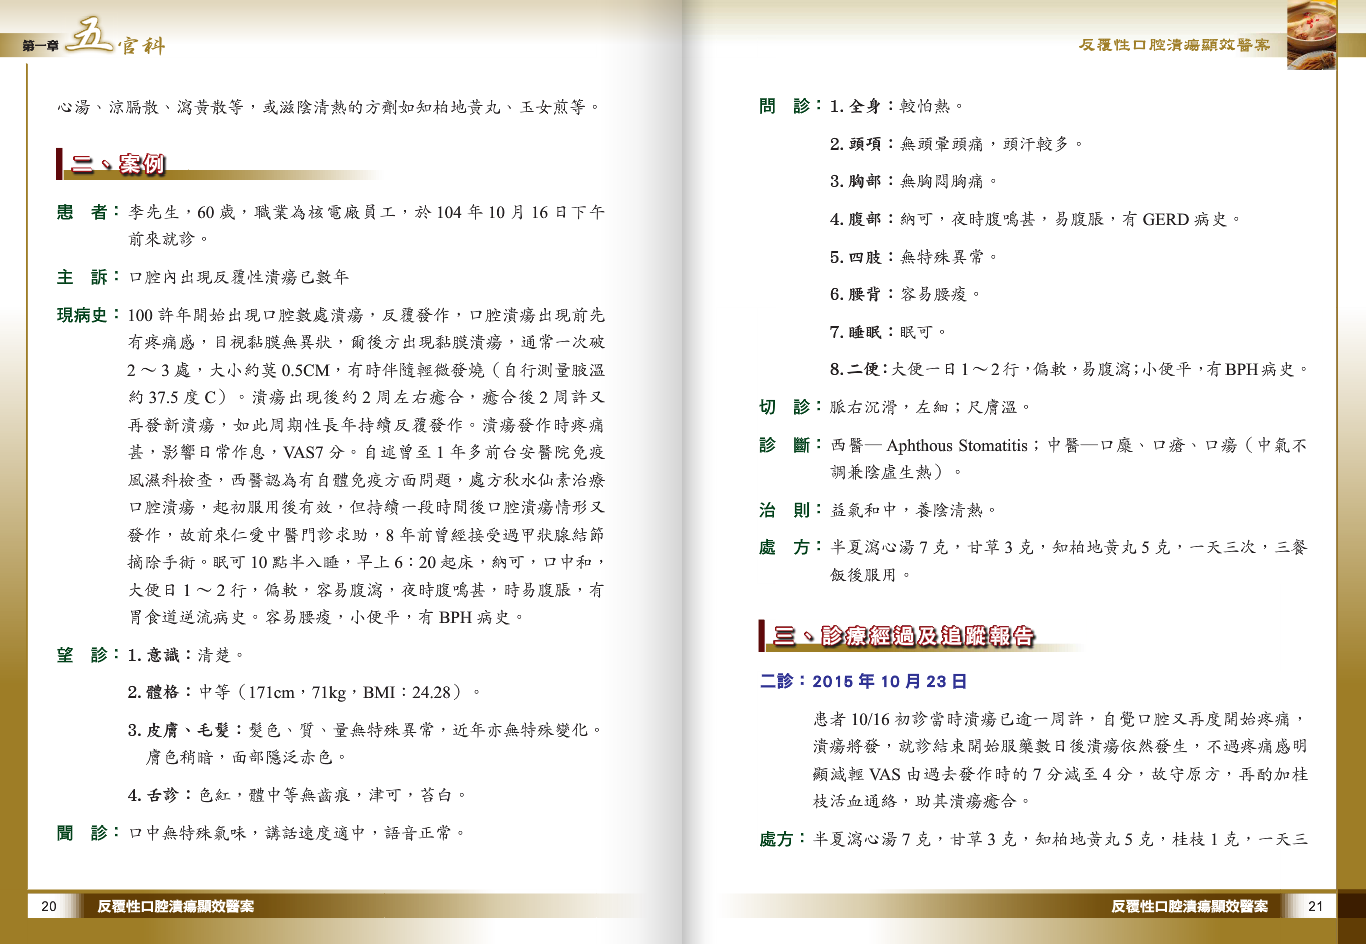
Task: Click the 二診：2015 年 10 月 23 日 heading
Action: click(x=863, y=681)
